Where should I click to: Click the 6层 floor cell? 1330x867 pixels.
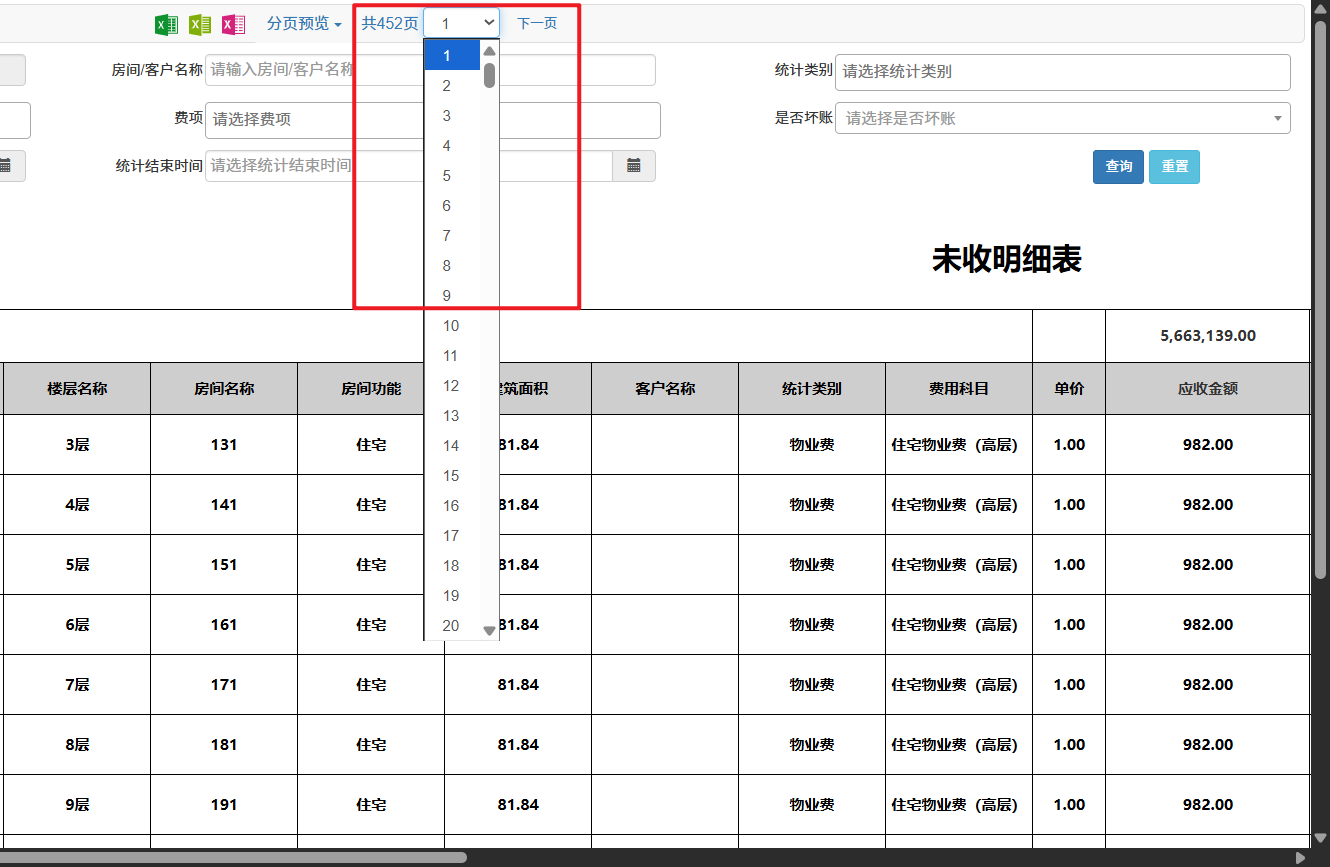(x=77, y=624)
